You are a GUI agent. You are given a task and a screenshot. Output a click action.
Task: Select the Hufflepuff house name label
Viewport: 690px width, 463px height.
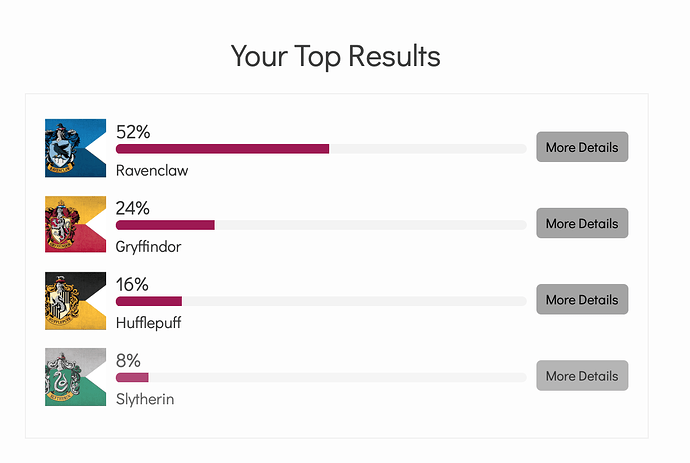pos(148,323)
